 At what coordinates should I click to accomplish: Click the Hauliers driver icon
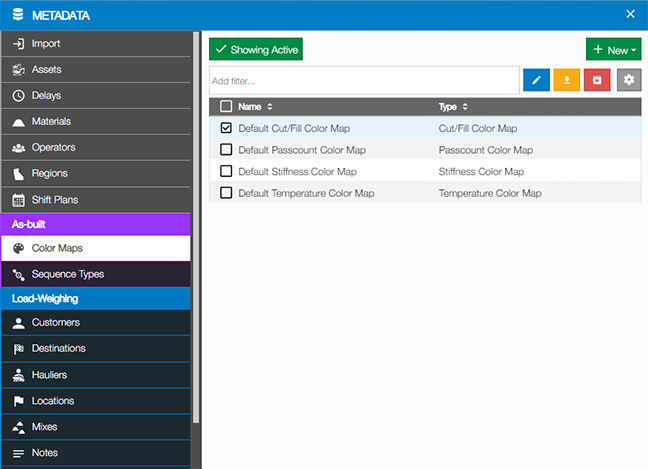[x=18, y=375]
